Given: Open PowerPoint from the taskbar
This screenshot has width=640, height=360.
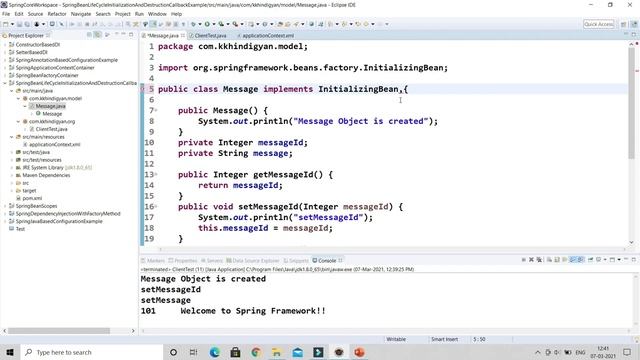Looking at the screenshot, I should click(x=359, y=352).
